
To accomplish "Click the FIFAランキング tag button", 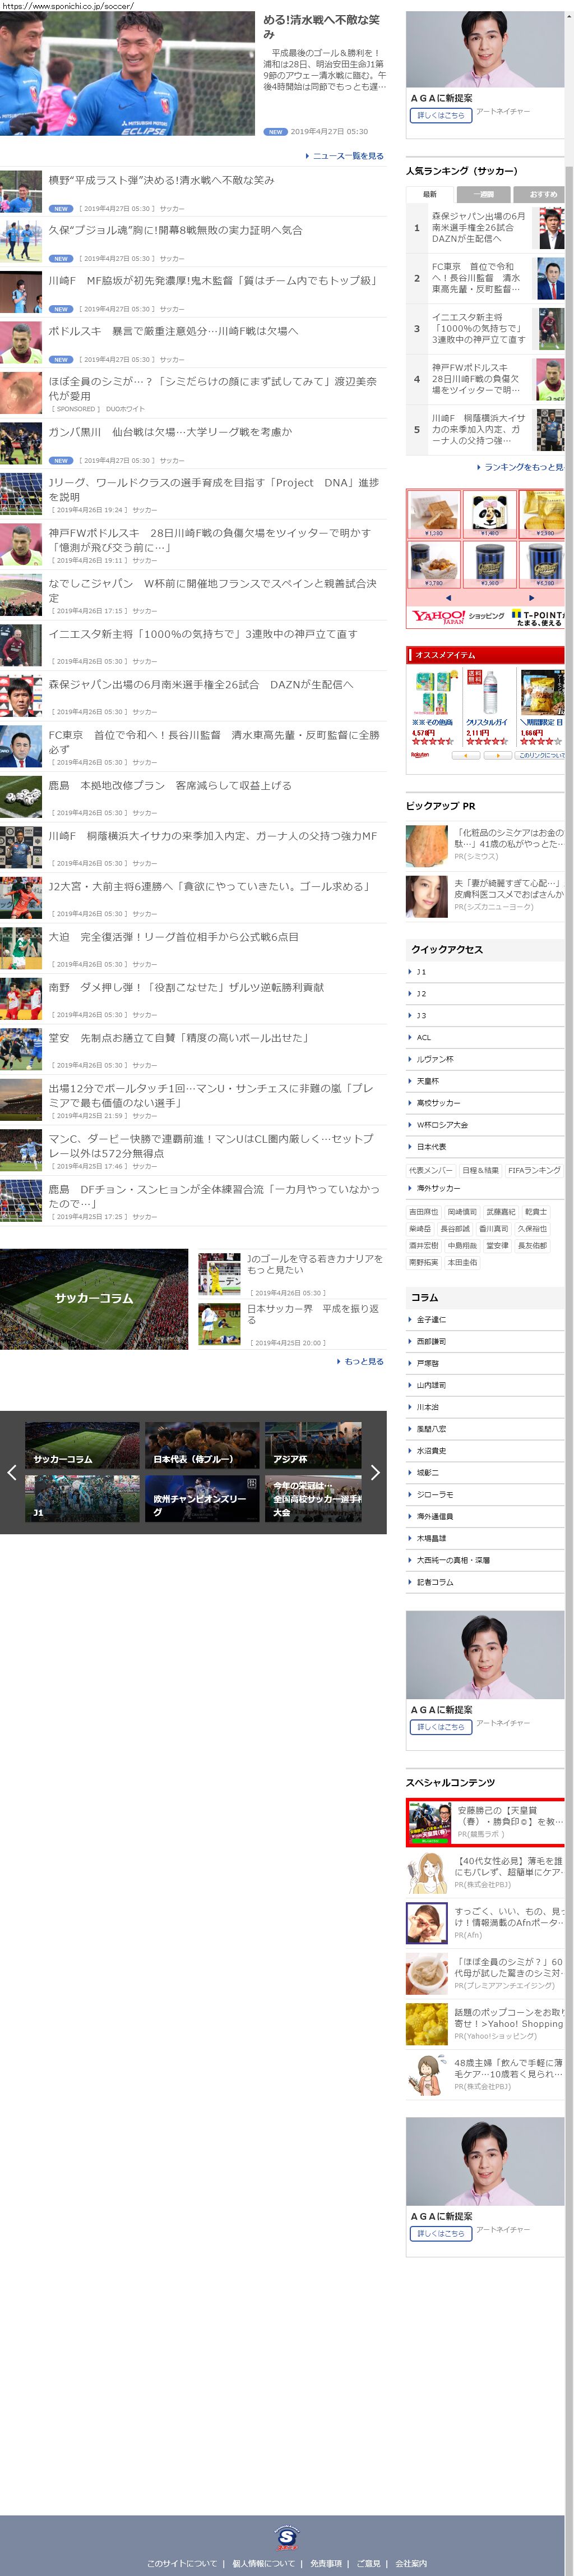I will (x=533, y=1170).
